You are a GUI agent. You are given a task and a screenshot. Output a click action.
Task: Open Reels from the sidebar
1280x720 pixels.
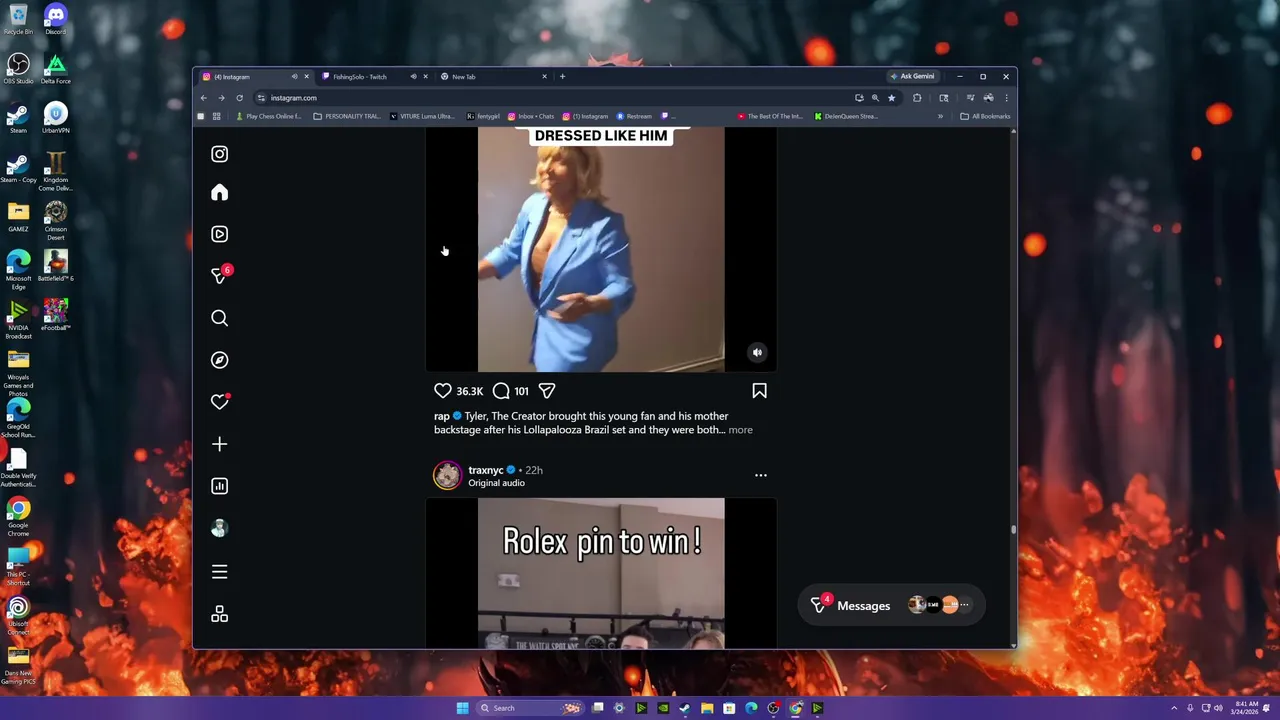click(219, 234)
